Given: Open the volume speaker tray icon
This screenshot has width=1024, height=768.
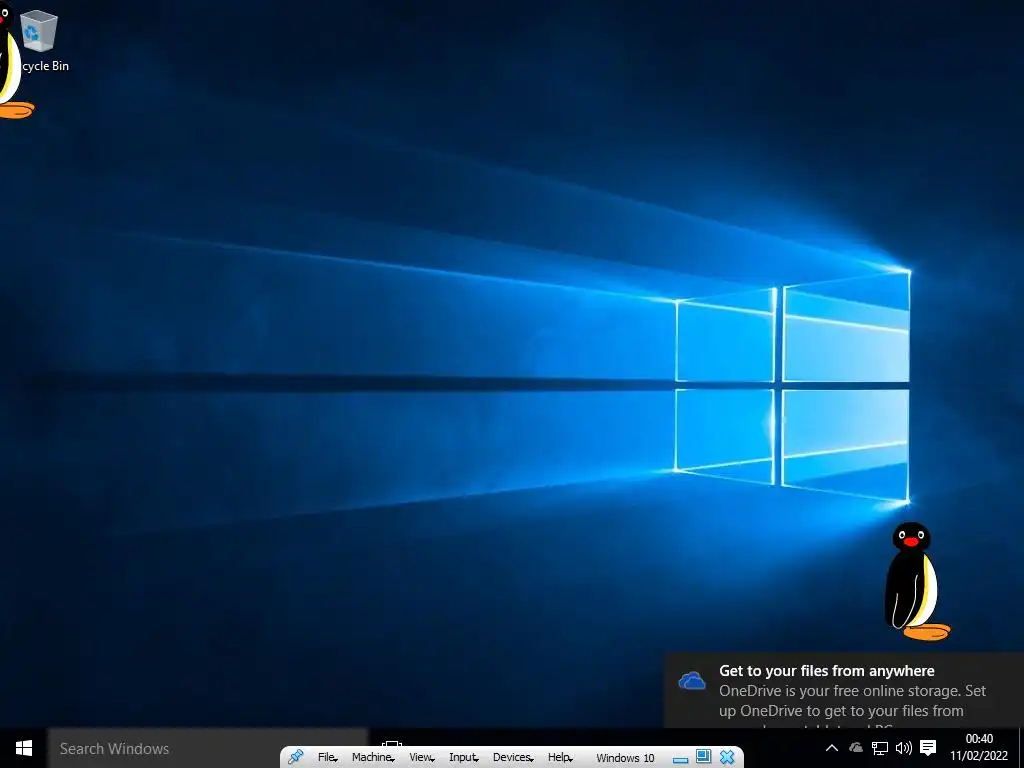Looking at the screenshot, I should (904, 748).
